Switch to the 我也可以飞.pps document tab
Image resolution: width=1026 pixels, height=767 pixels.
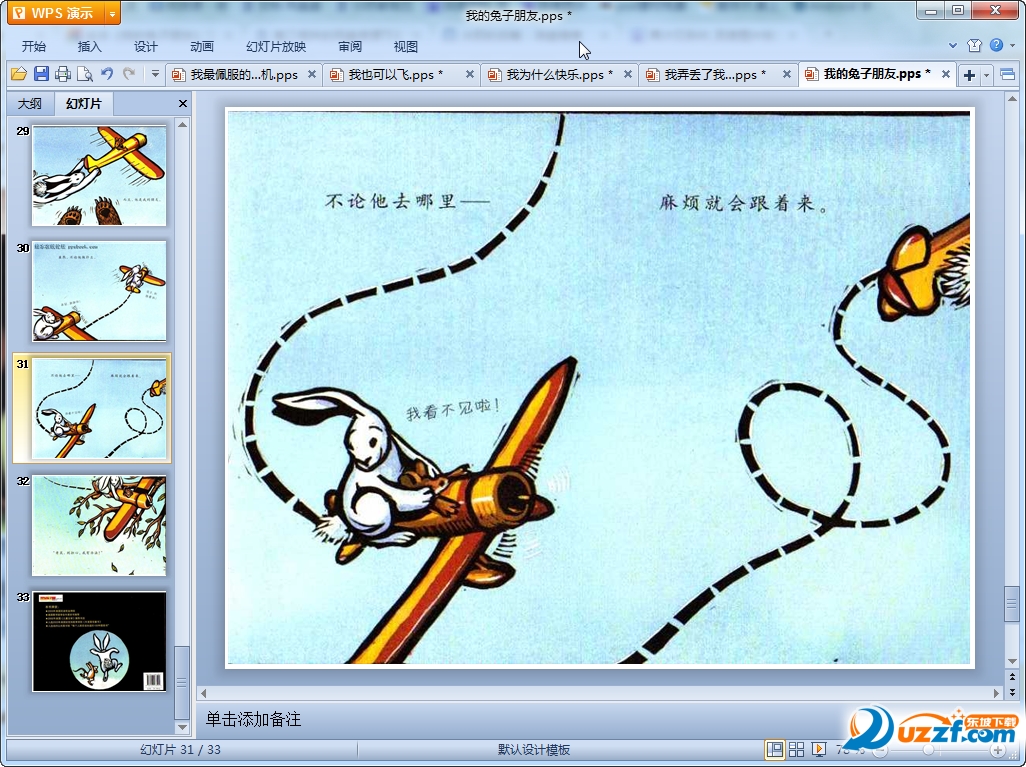[x=396, y=75]
